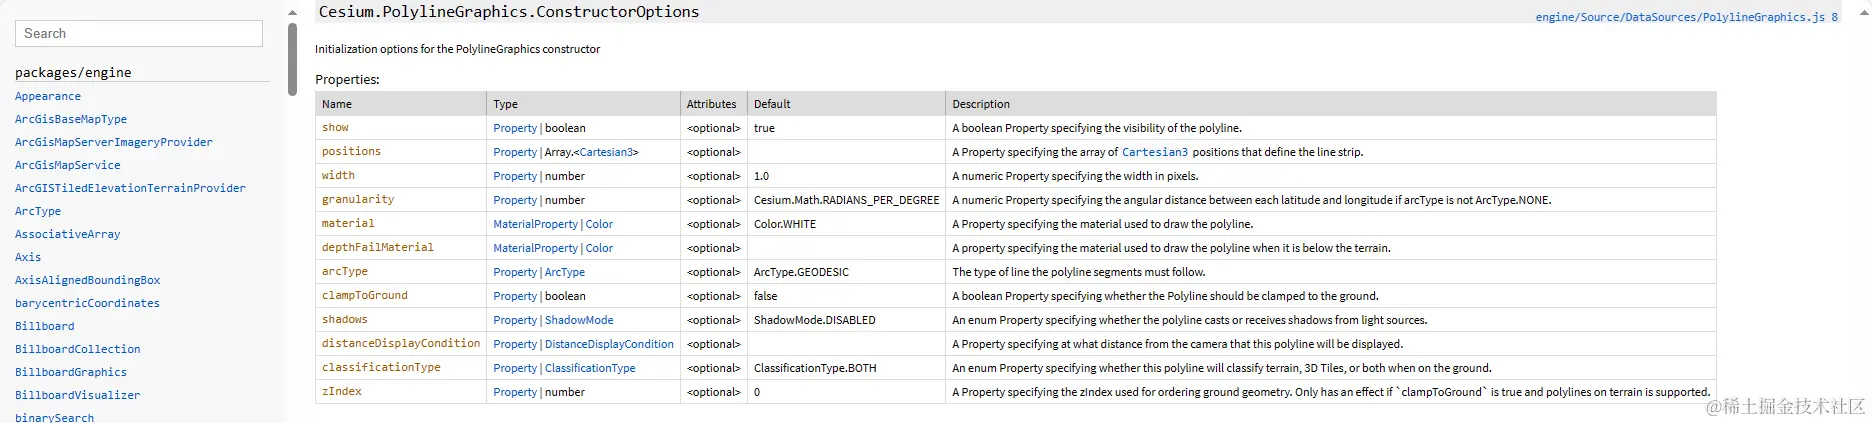Image resolution: width=1872 pixels, height=423 pixels.
Task: Open Color link in material row
Action: coord(599,224)
